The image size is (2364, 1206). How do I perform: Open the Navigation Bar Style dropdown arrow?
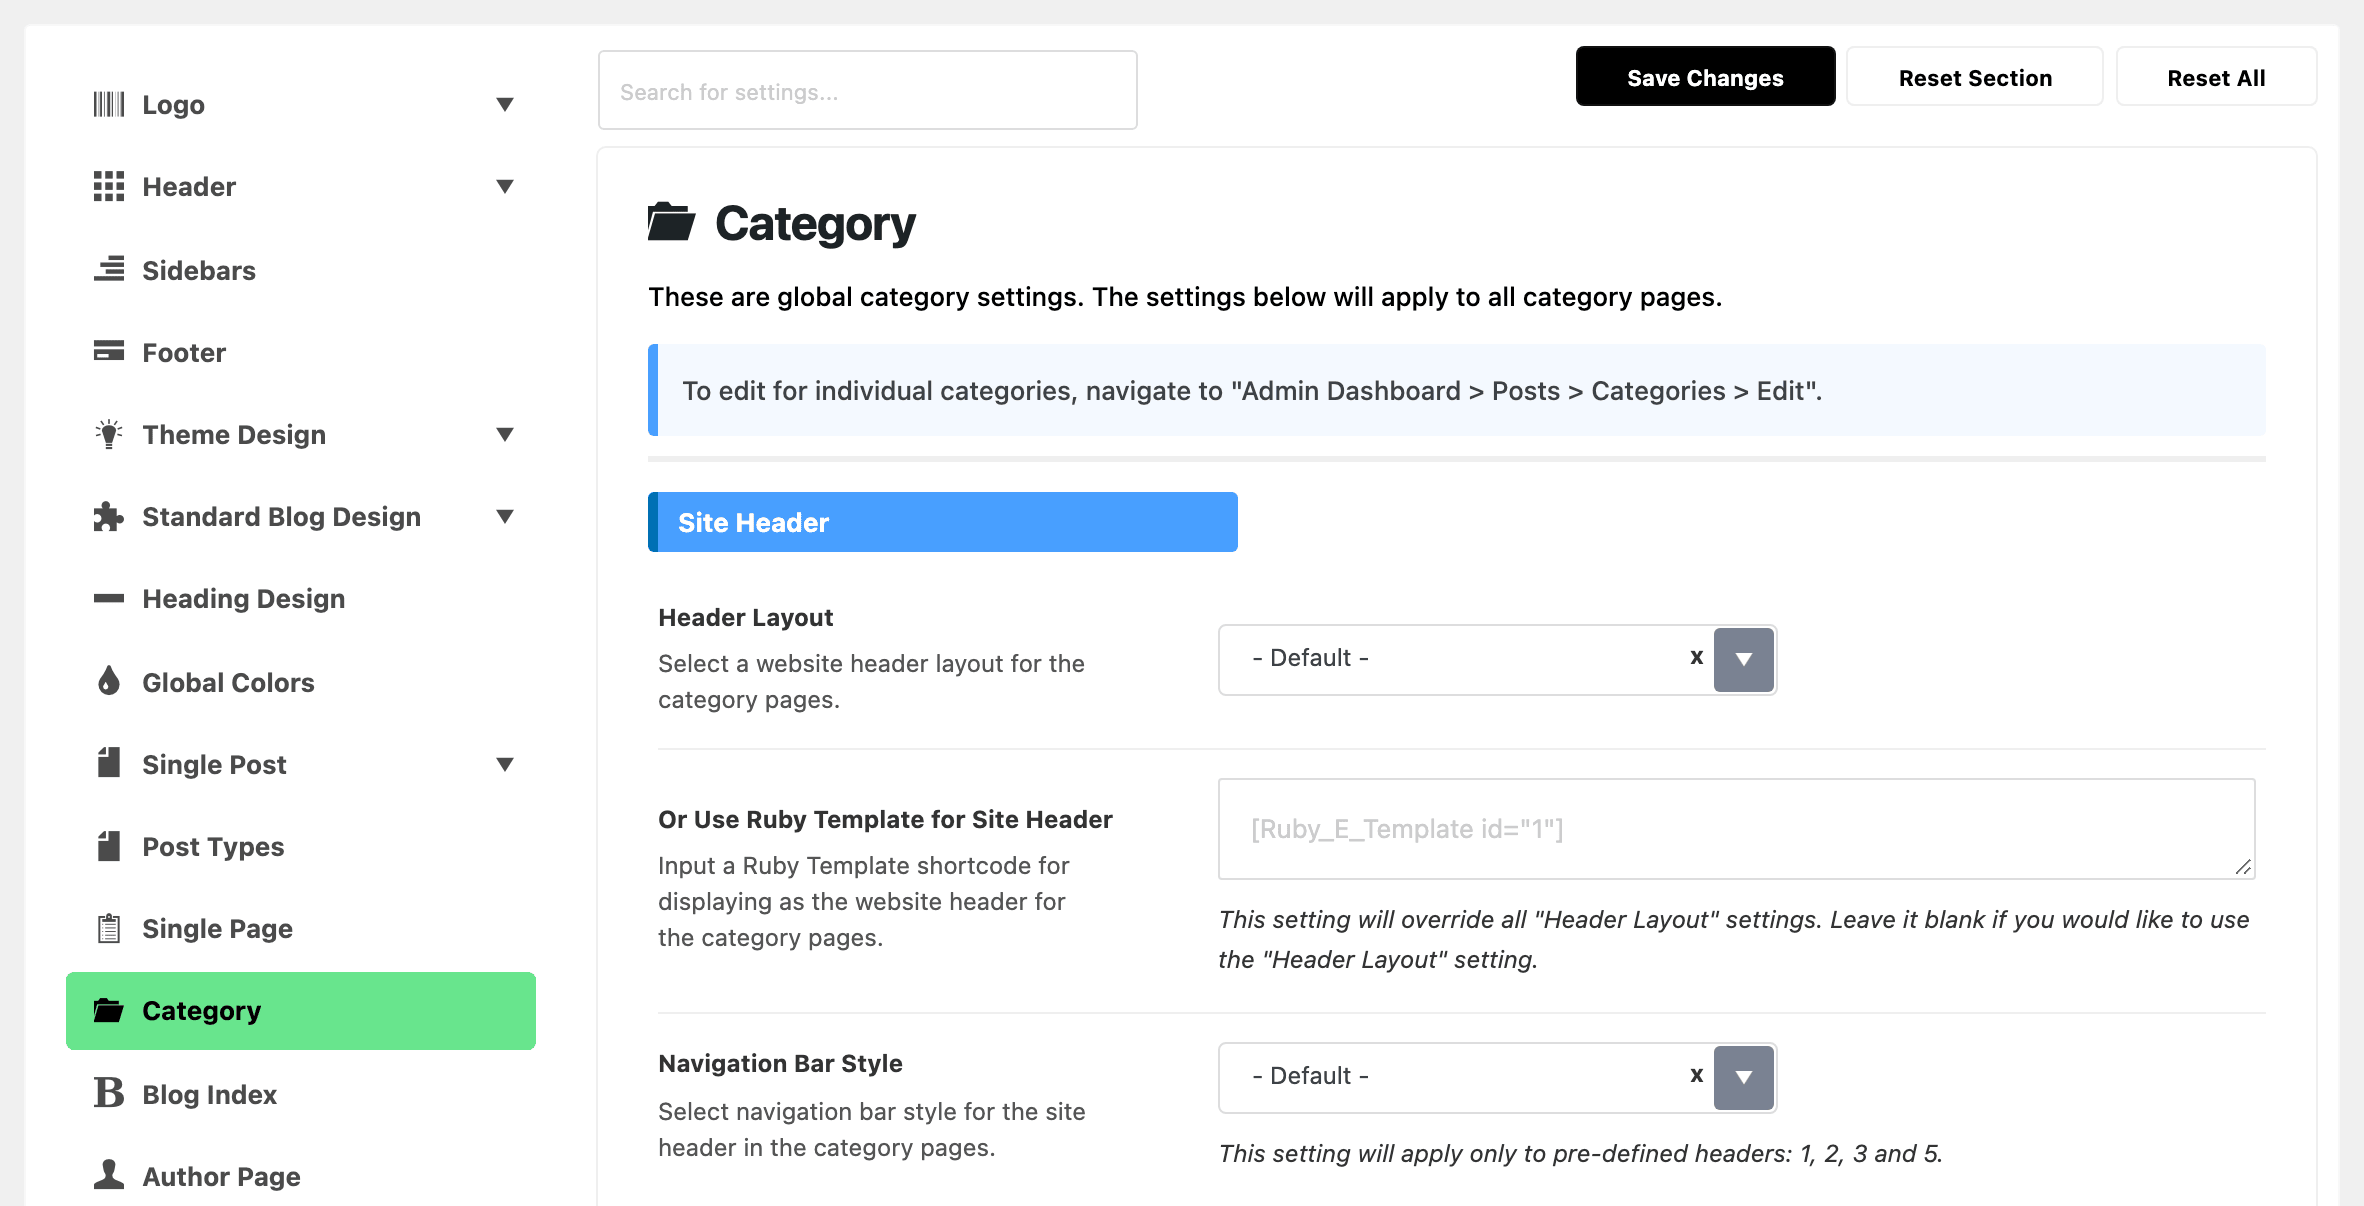[1744, 1077]
